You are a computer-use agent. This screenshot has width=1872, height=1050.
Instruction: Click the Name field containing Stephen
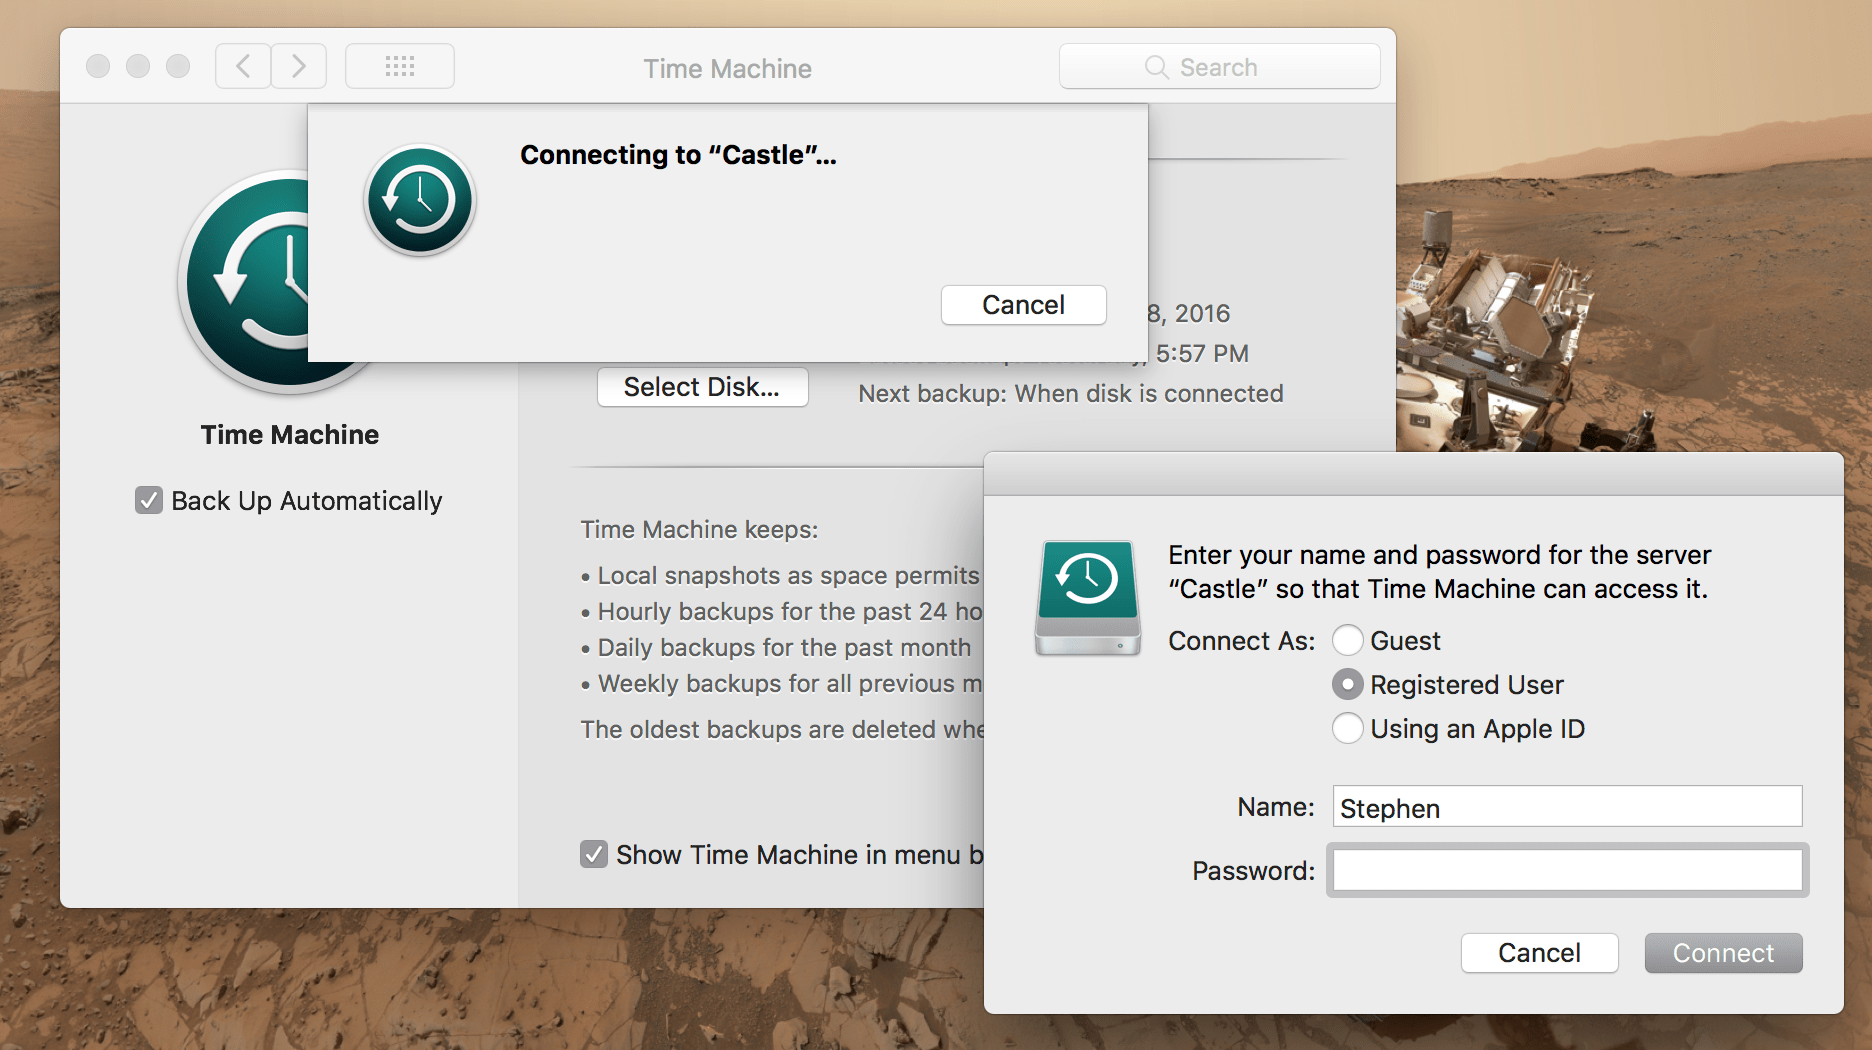click(1565, 807)
